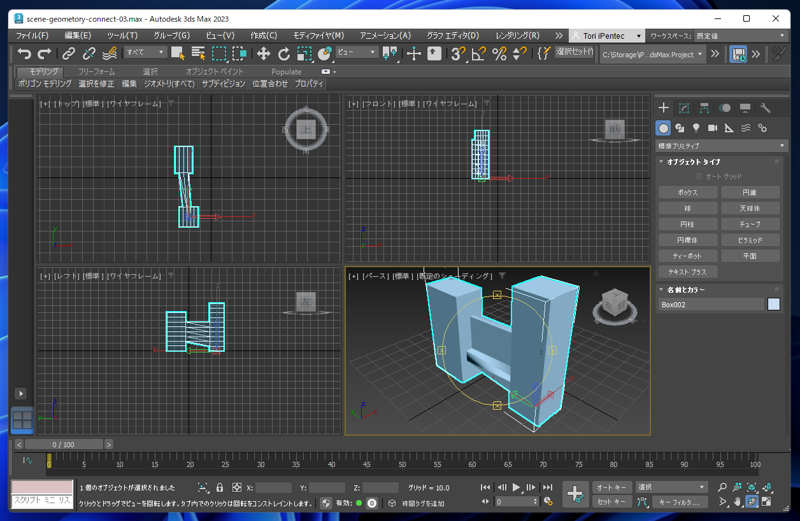
Task: Click the テキスト プラス button
Action: click(688, 272)
